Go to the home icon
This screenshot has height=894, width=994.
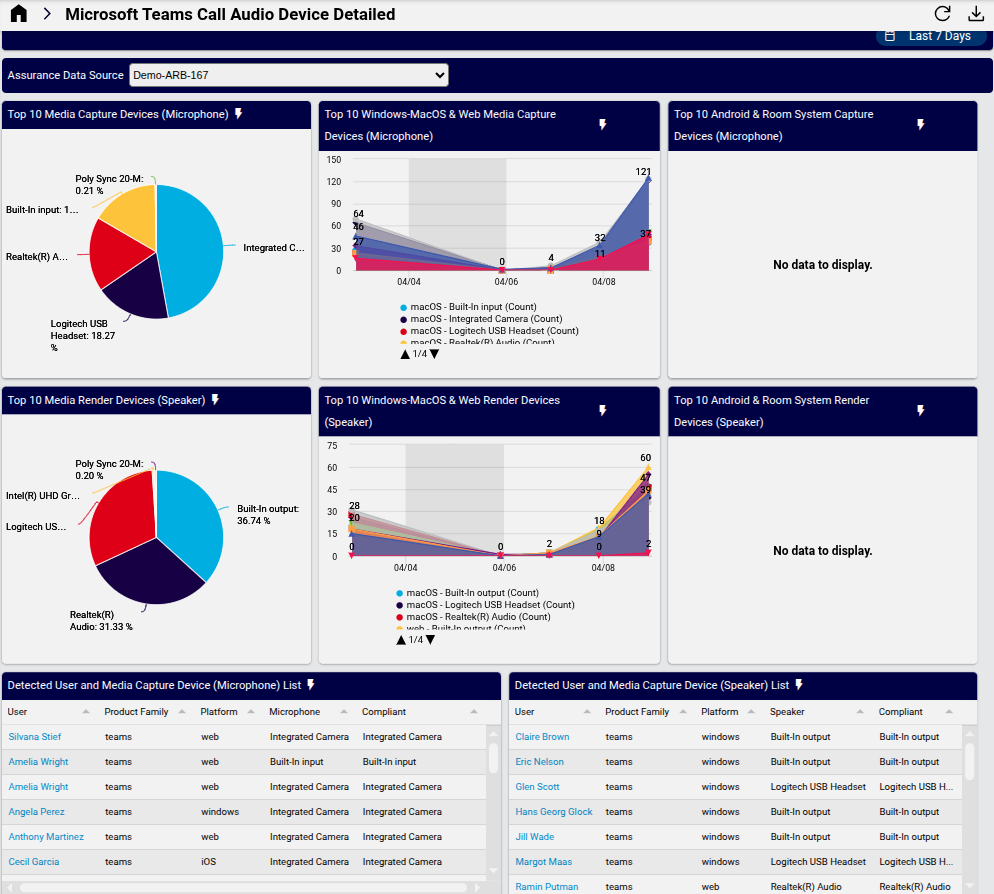19,14
